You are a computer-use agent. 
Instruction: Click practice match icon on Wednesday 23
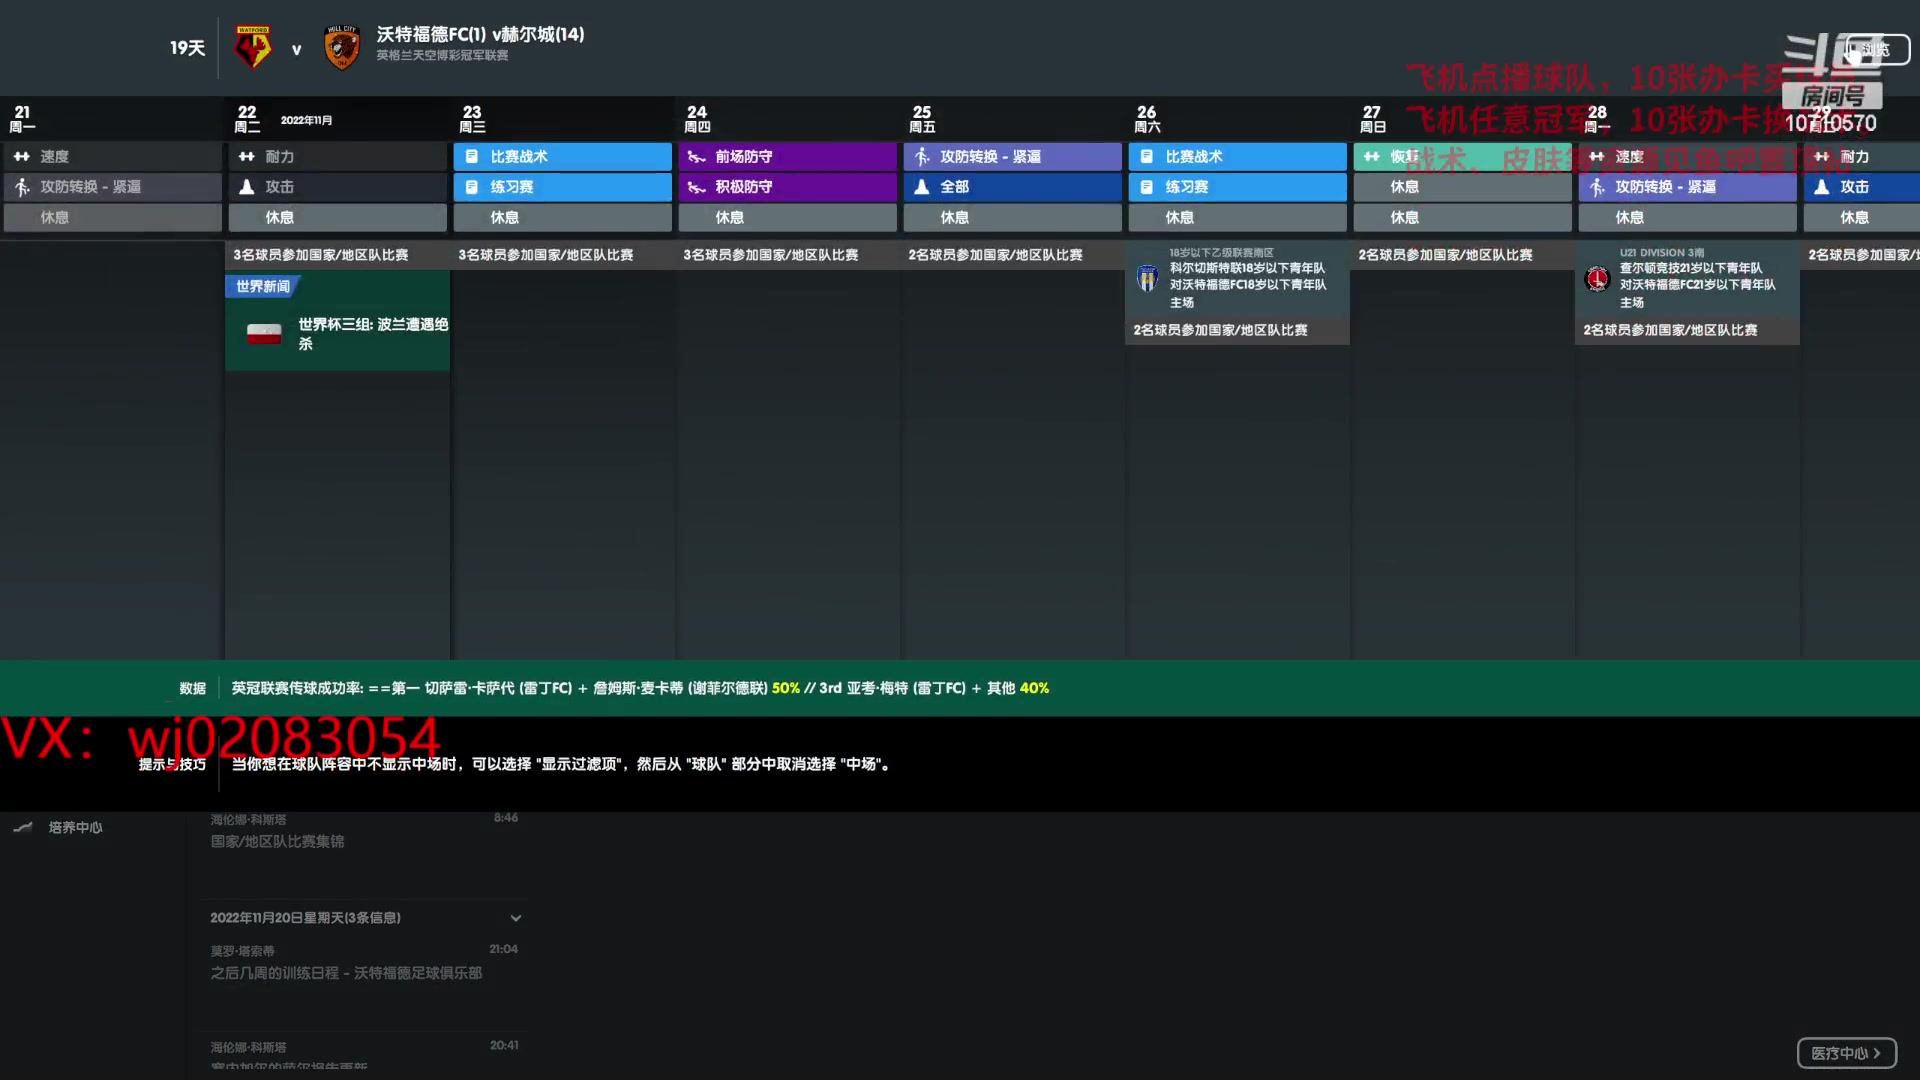(x=471, y=187)
